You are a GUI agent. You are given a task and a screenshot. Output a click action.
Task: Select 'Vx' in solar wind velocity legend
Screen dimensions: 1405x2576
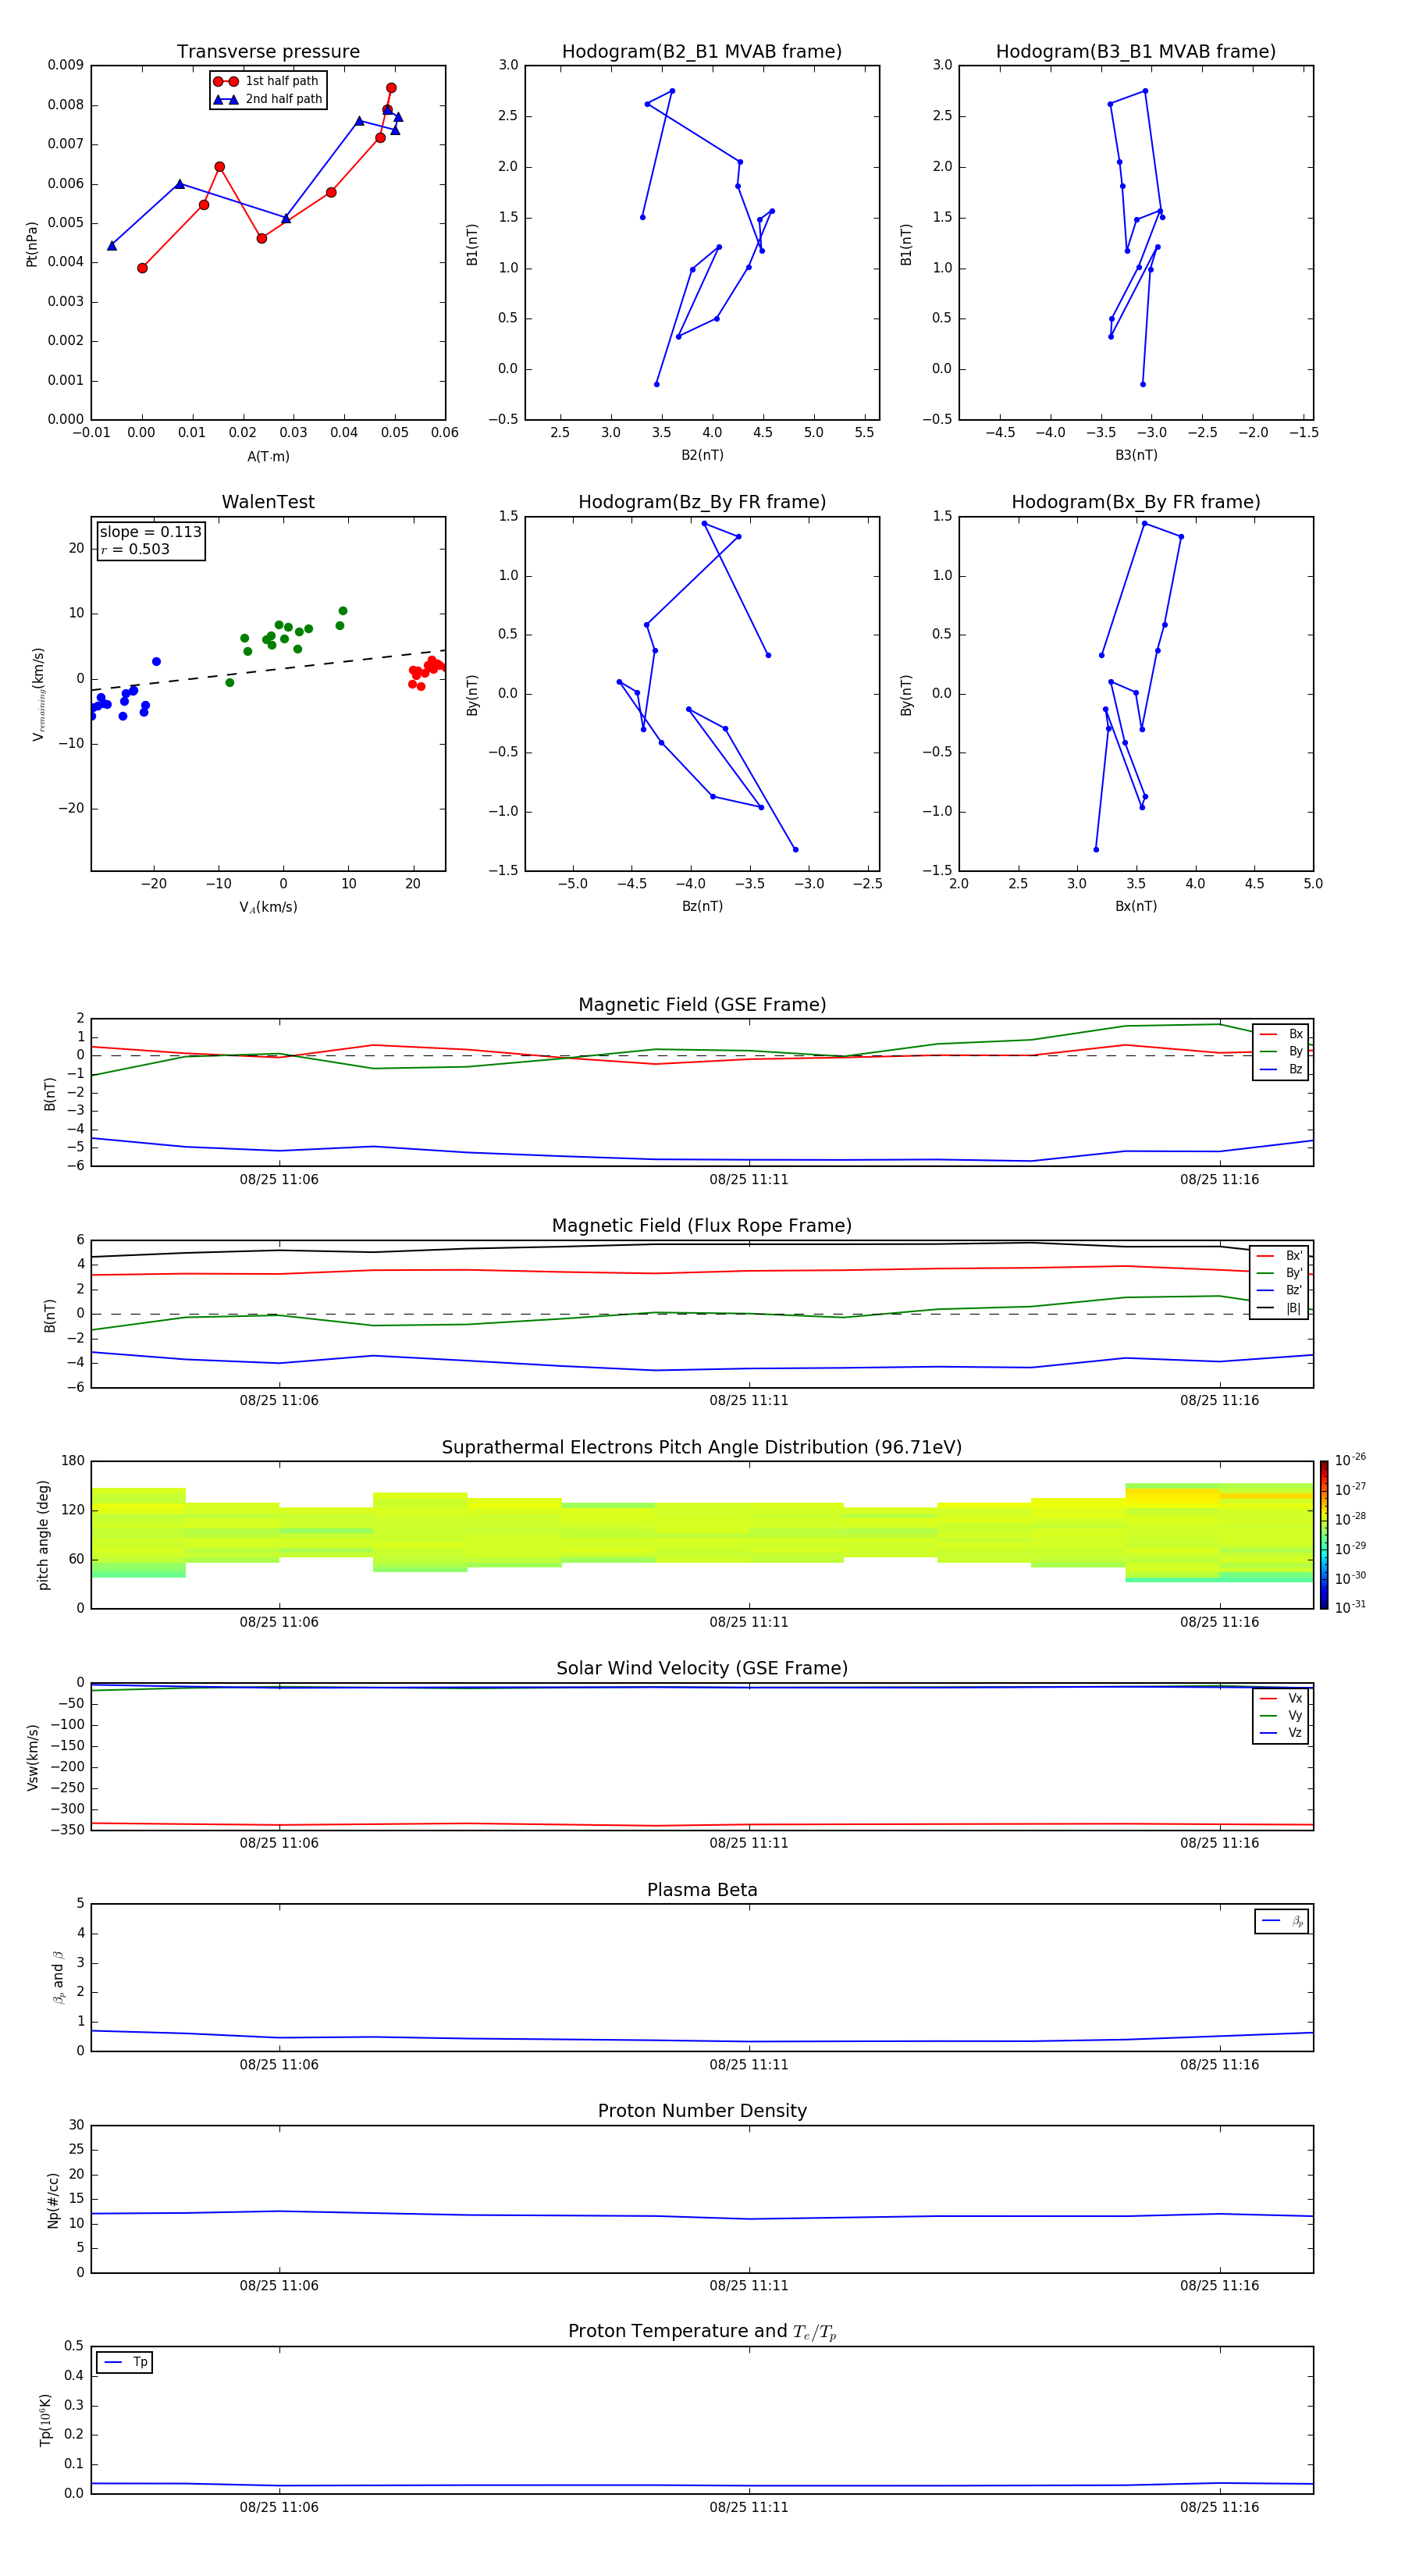(1282, 1699)
